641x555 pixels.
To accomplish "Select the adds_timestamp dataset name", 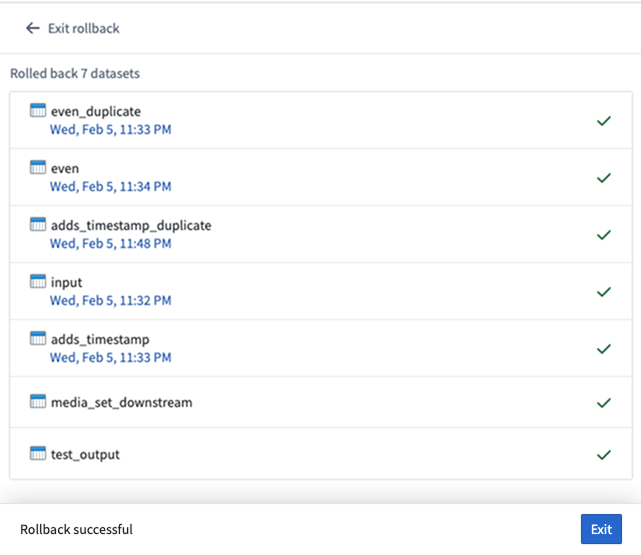I will [99, 339].
